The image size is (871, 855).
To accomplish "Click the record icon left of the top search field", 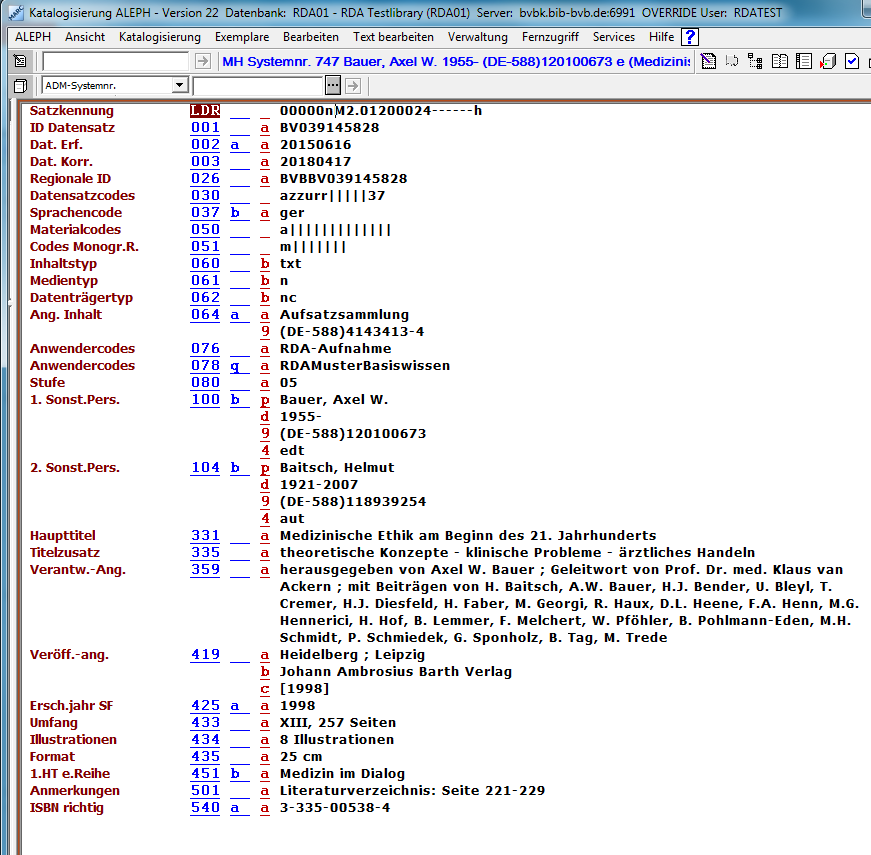I will pyautogui.click(x=20, y=62).
